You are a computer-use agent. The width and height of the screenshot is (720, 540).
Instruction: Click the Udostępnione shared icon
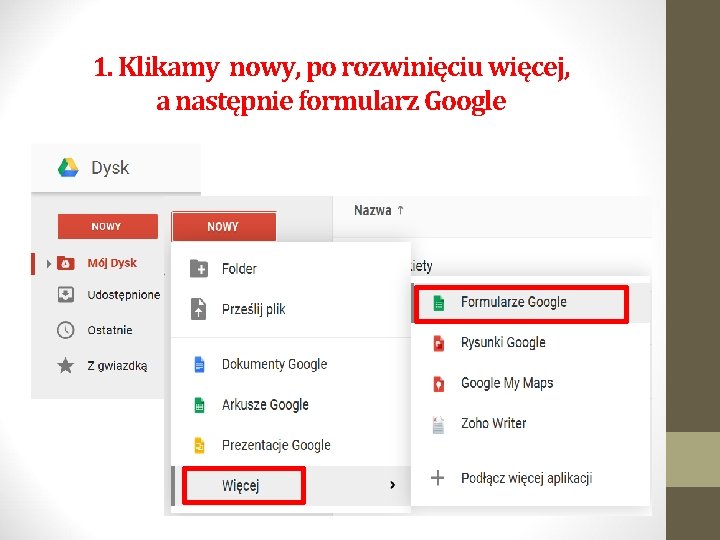click(x=66, y=294)
